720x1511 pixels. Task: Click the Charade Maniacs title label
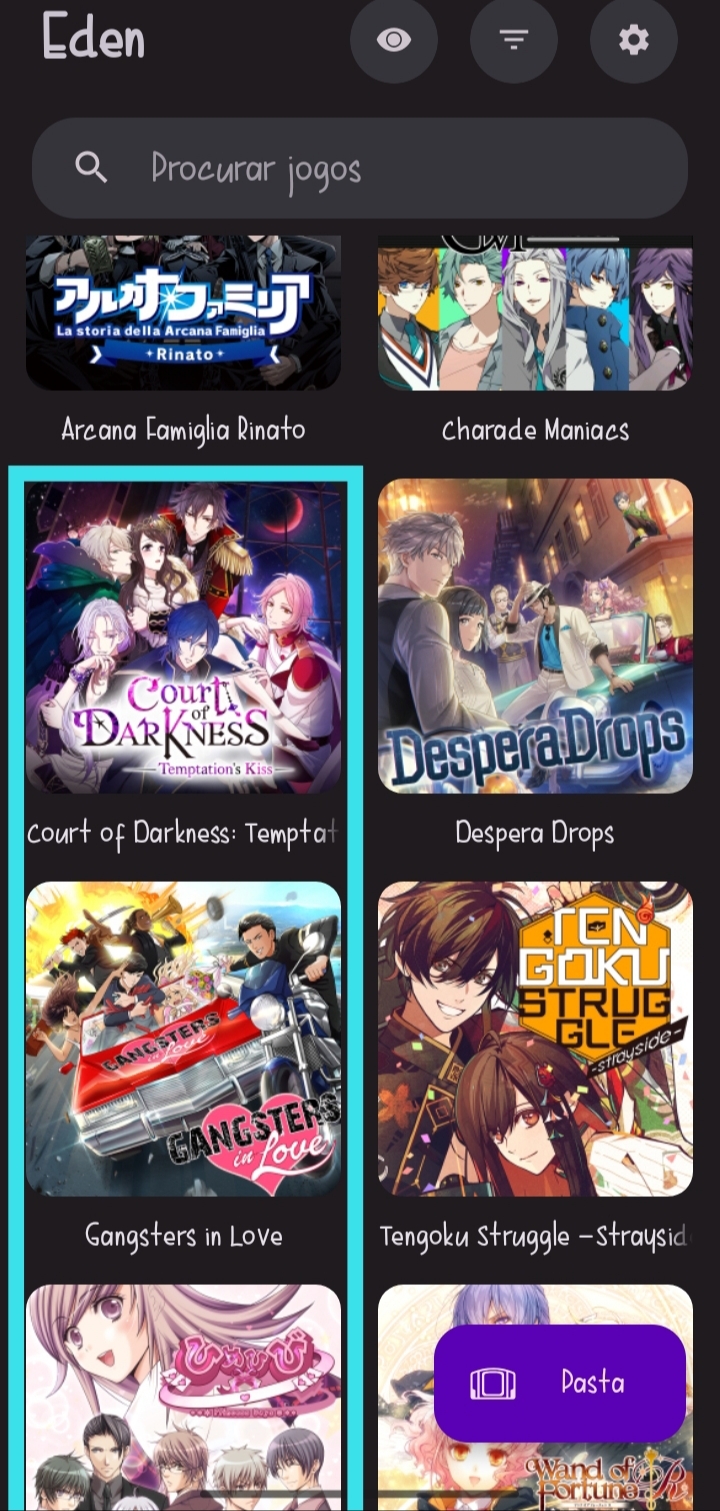click(x=535, y=430)
